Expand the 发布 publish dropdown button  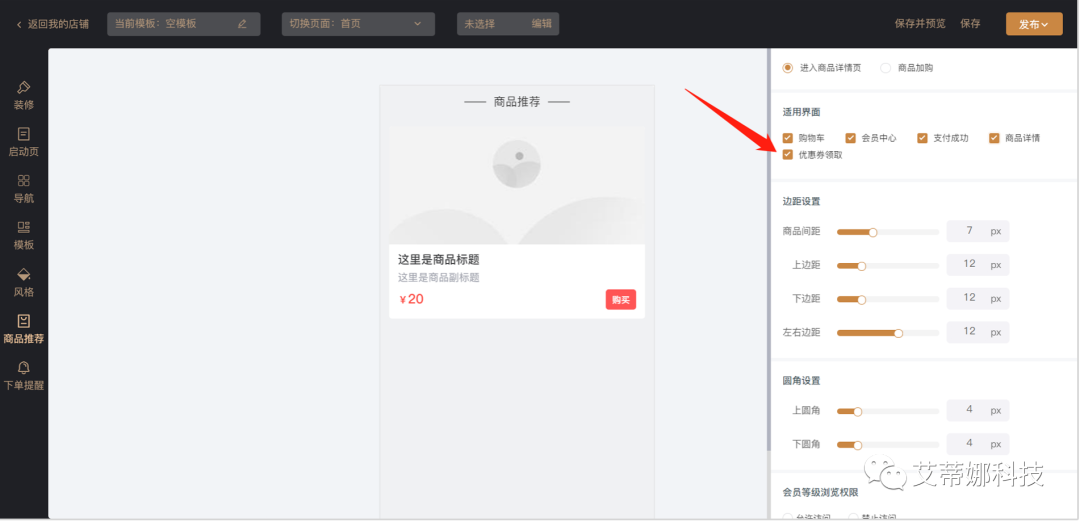(1034, 24)
